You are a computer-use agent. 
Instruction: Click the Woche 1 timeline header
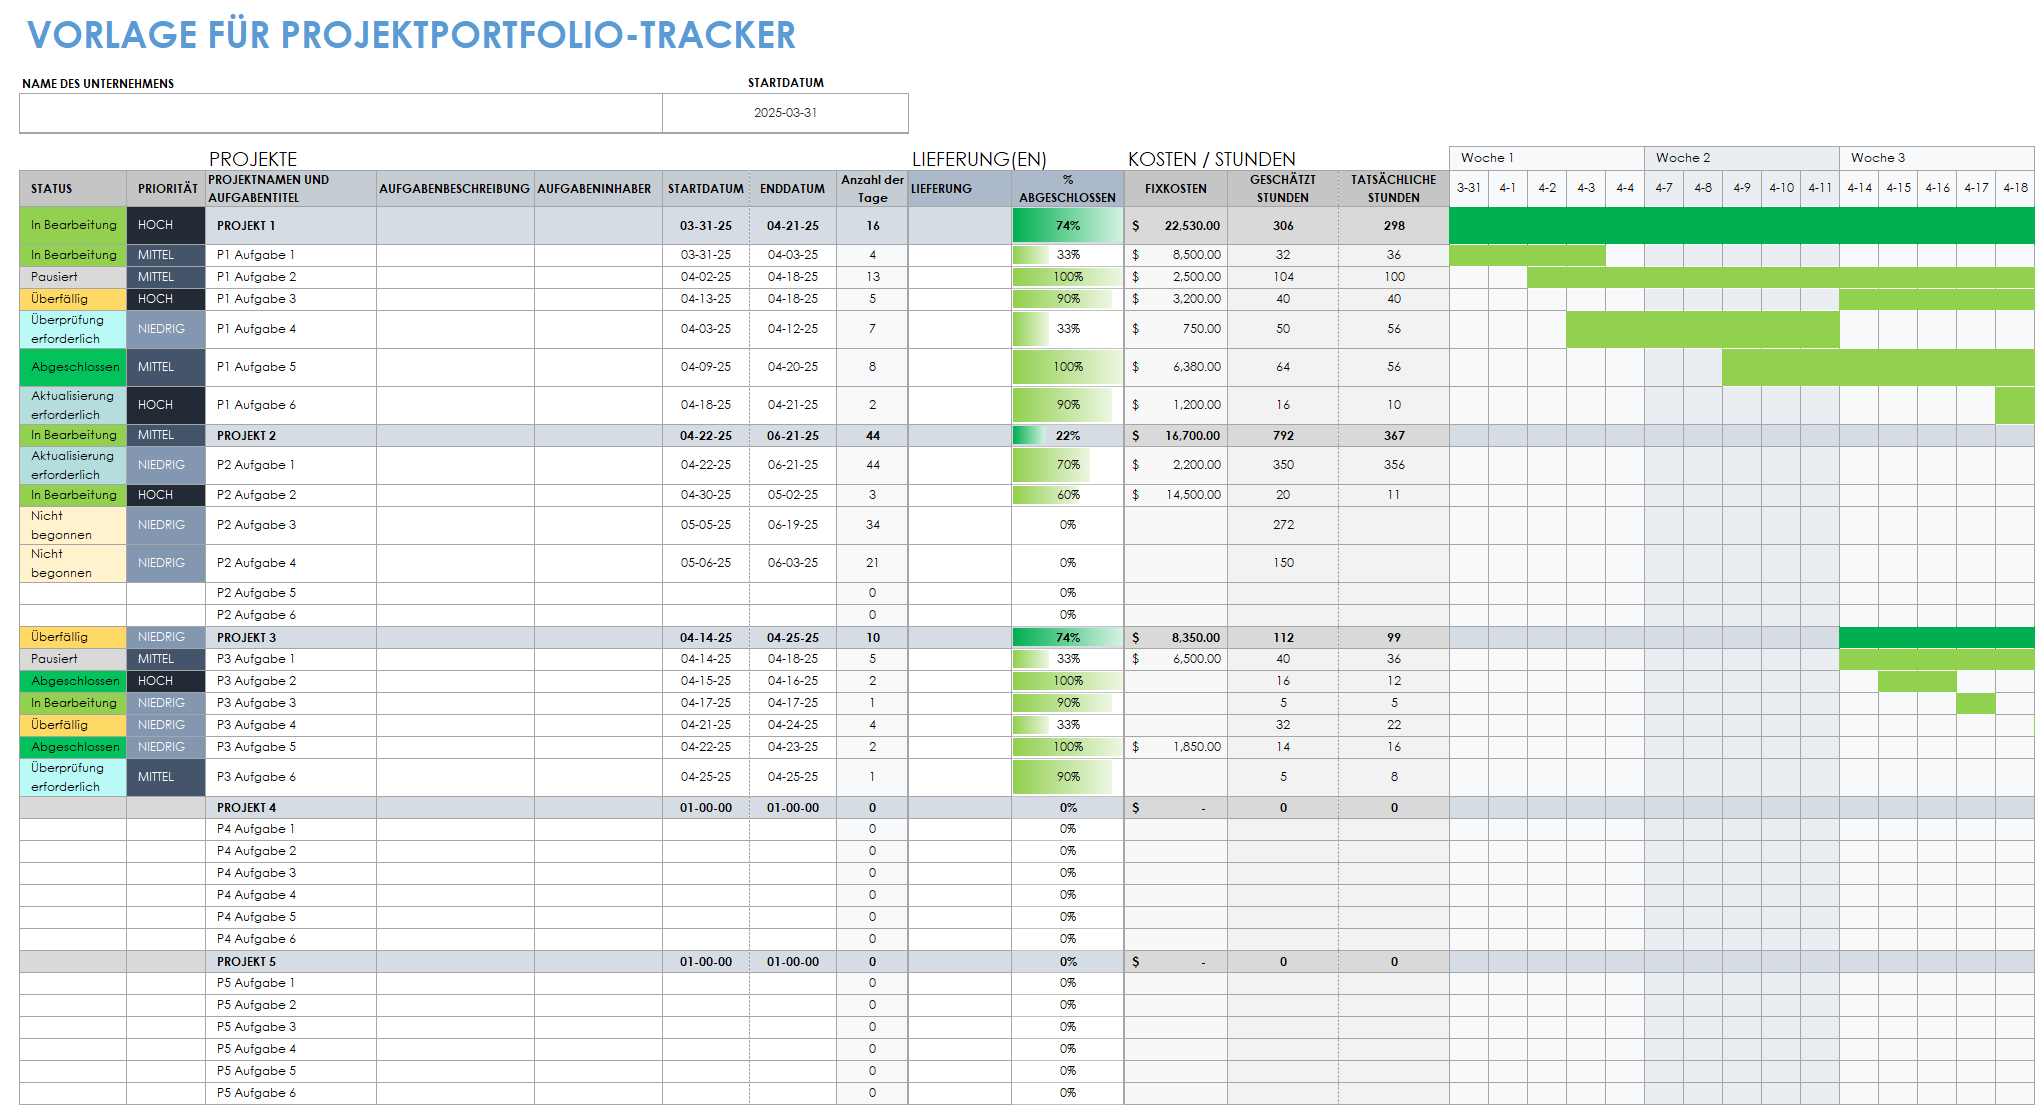coord(1547,158)
